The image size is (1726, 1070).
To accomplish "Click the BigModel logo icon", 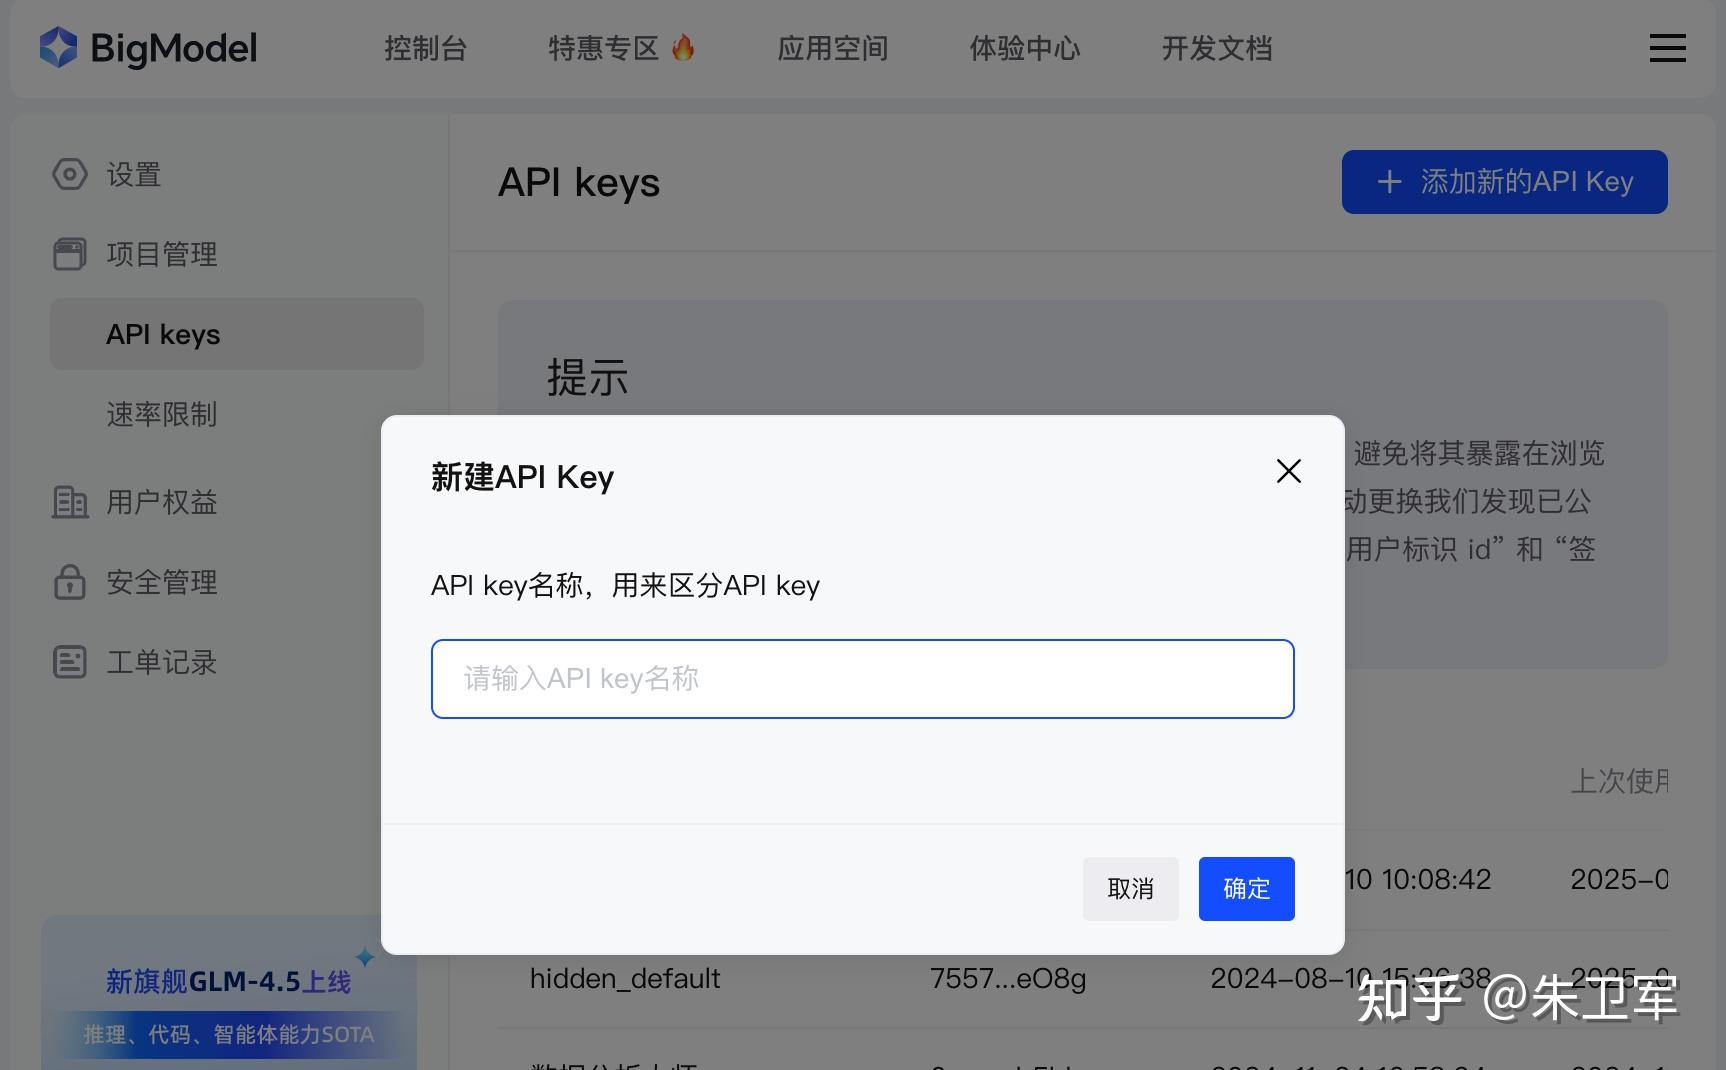I will (x=57, y=47).
